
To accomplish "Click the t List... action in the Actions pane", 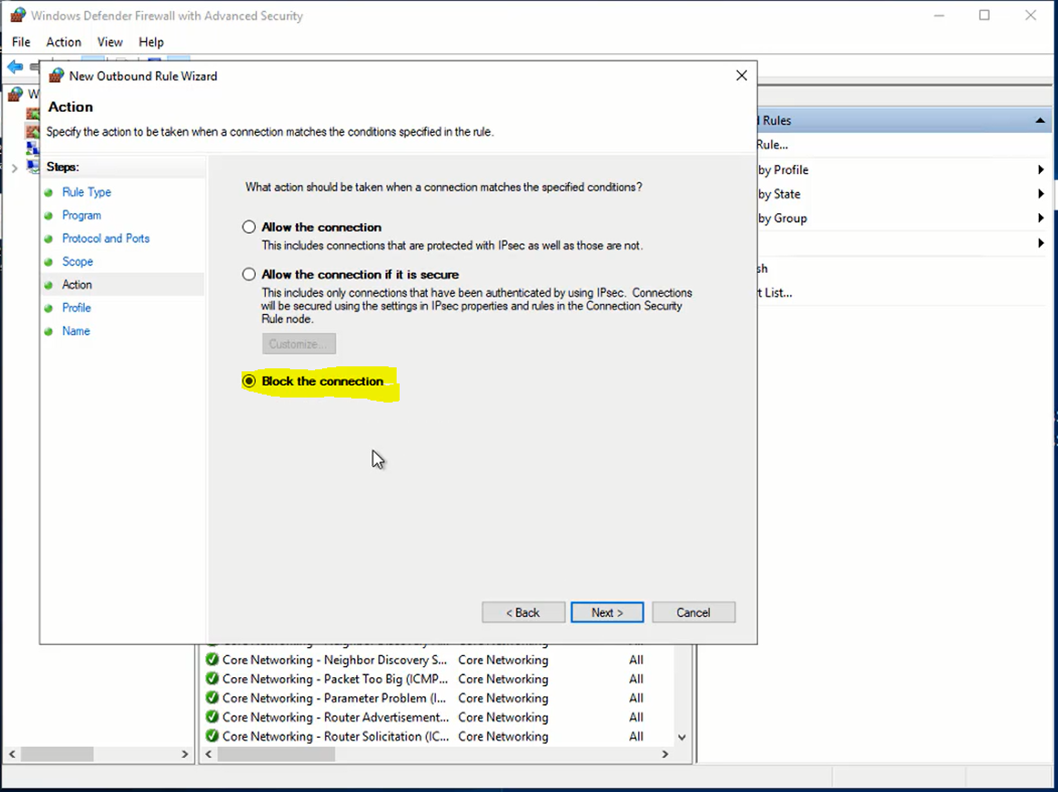I will (775, 293).
